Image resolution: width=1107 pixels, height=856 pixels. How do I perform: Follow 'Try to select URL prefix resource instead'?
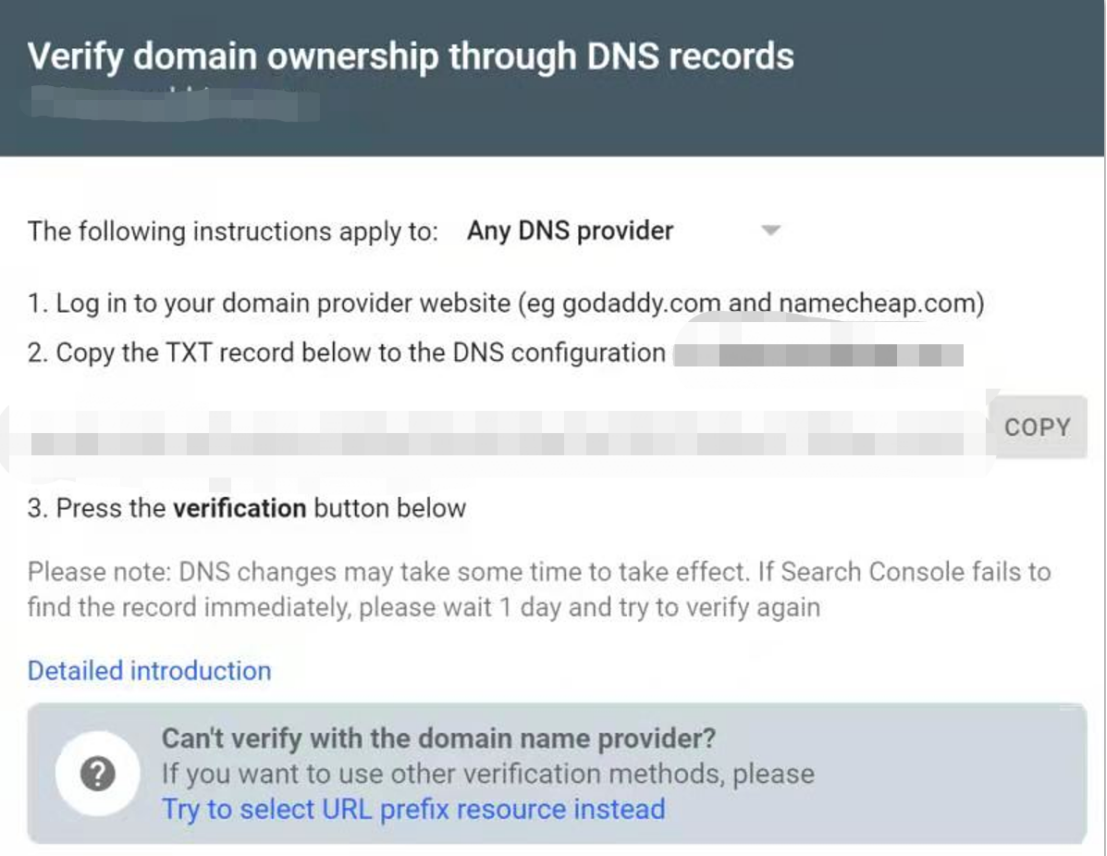pos(413,809)
